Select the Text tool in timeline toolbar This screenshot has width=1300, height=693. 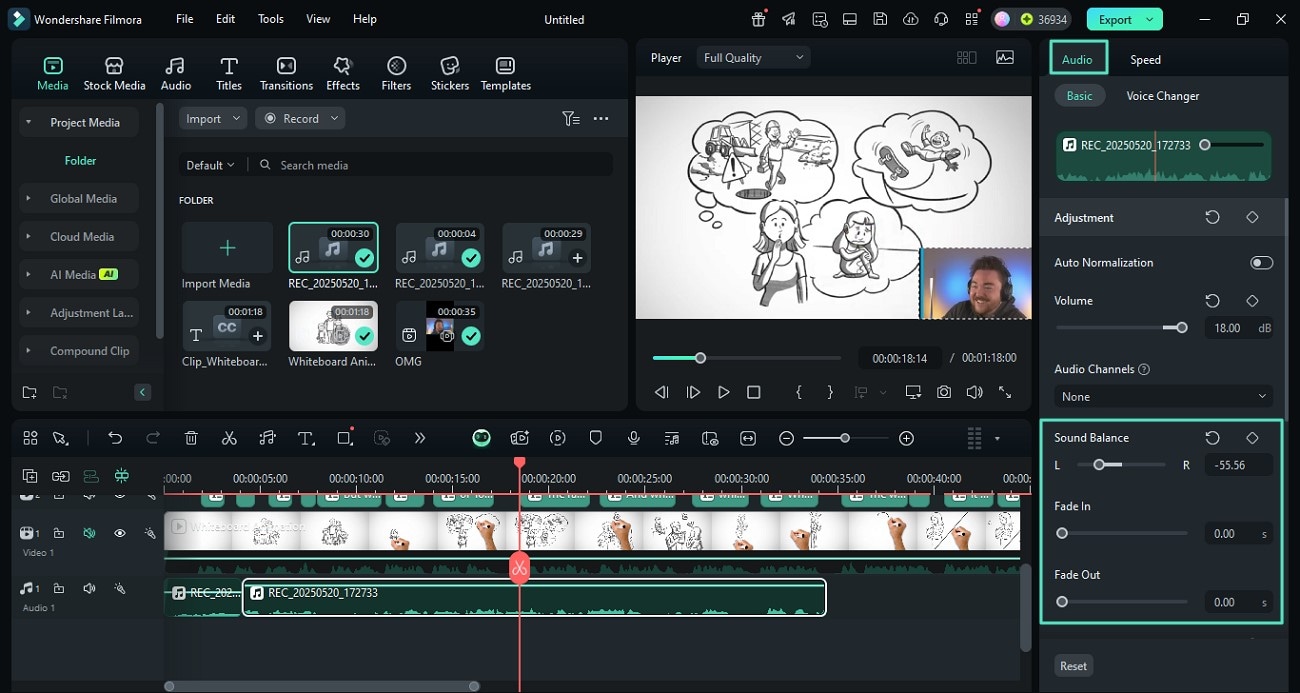306,438
